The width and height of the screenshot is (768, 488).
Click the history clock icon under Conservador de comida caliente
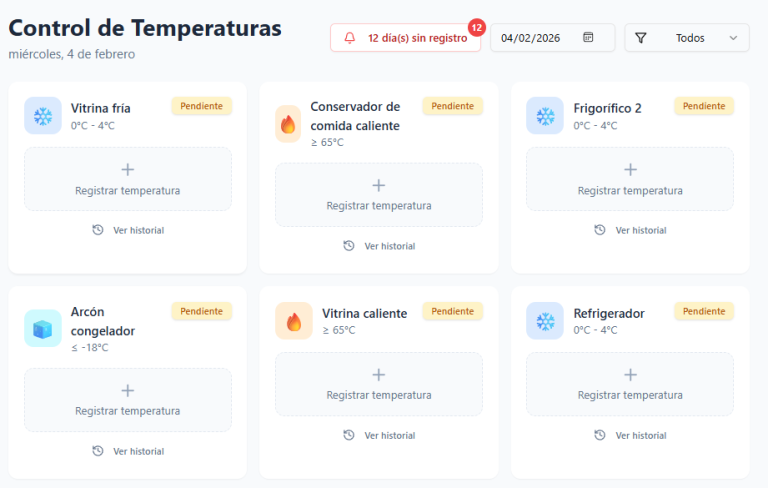pyautogui.click(x=349, y=245)
